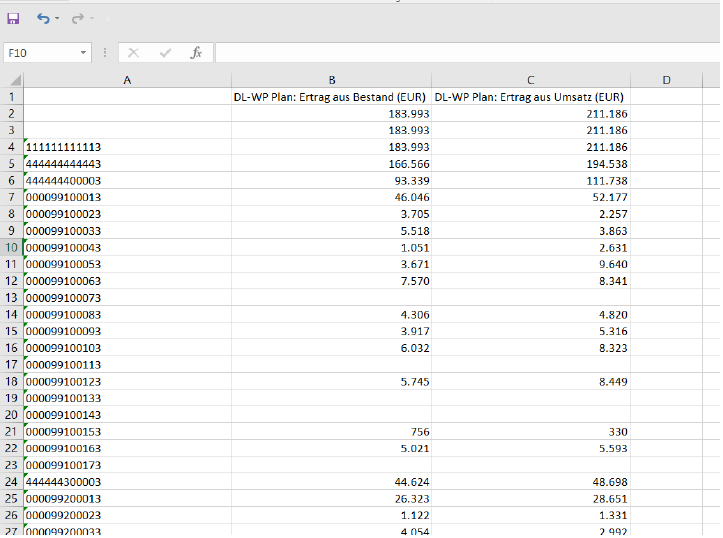
Task: Undo the last action
Action: (x=43, y=18)
